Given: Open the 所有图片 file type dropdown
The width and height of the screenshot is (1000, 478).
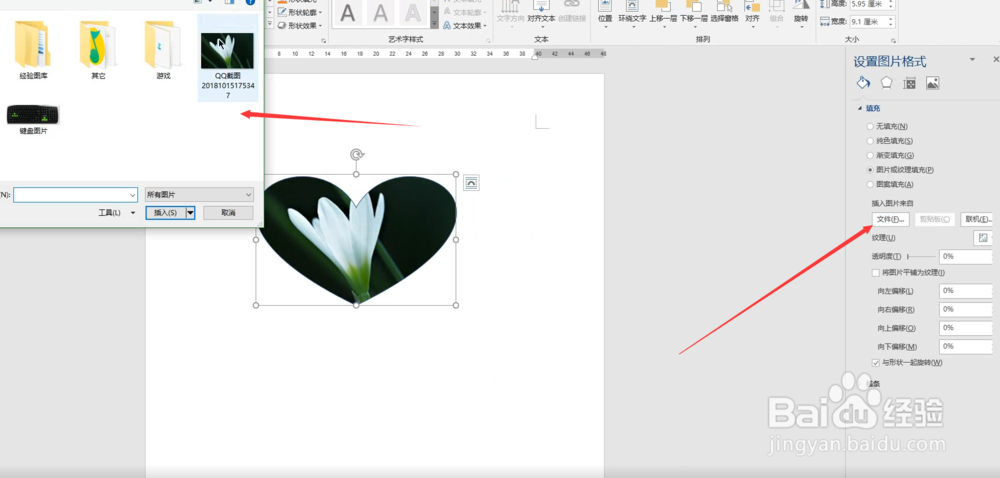Looking at the screenshot, I should tap(200, 195).
